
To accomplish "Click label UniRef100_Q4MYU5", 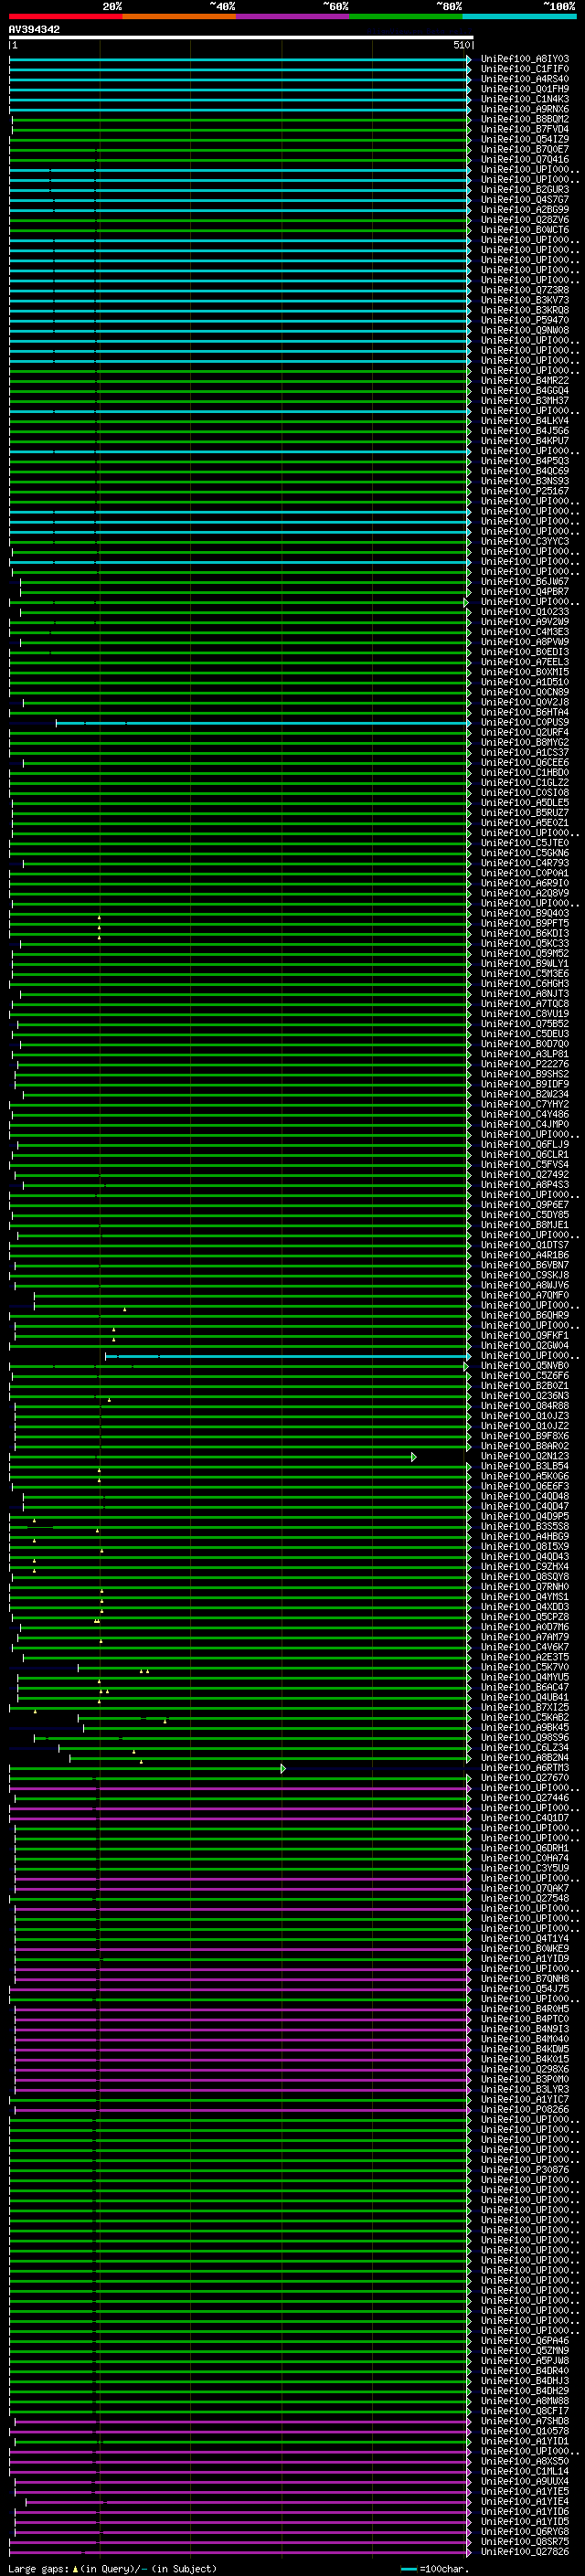I will pyautogui.click(x=525, y=1678).
